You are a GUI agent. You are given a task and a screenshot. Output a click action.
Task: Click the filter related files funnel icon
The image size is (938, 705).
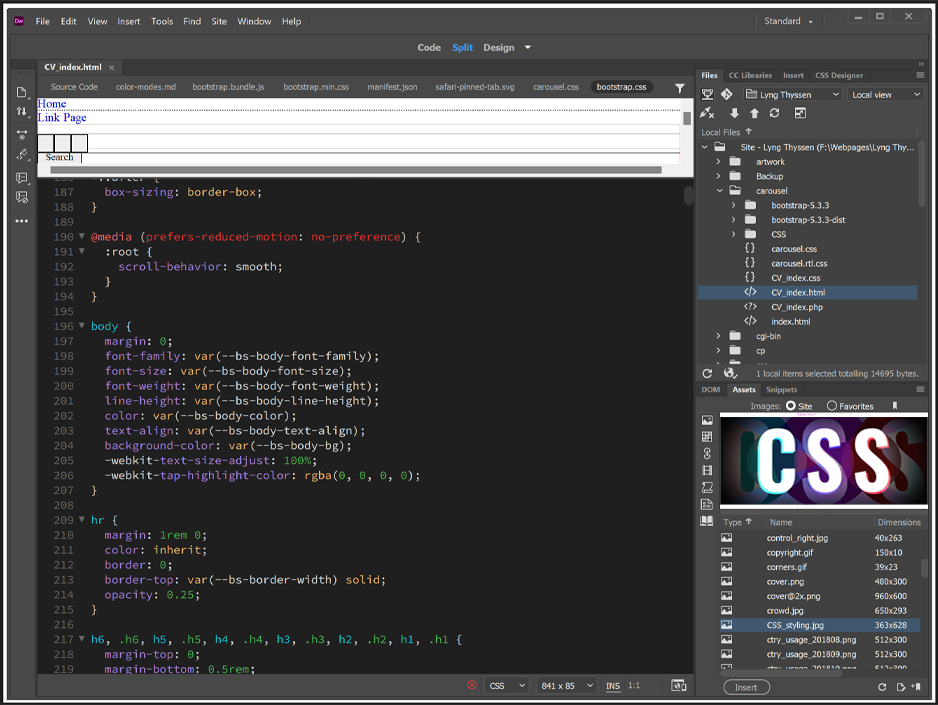click(680, 88)
